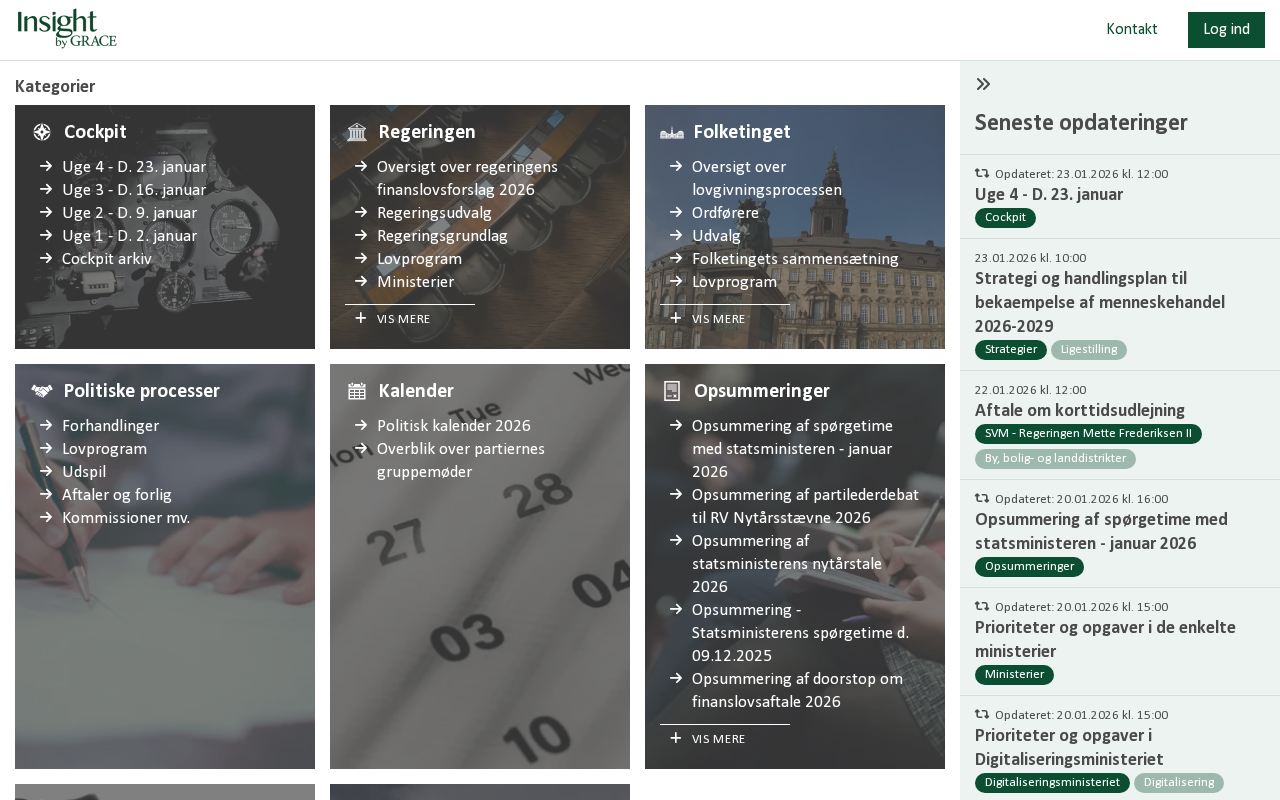Click the arrow icon beside Cockpit arkiv
The image size is (1280, 800).
pyautogui.click(x=46, y=258)
